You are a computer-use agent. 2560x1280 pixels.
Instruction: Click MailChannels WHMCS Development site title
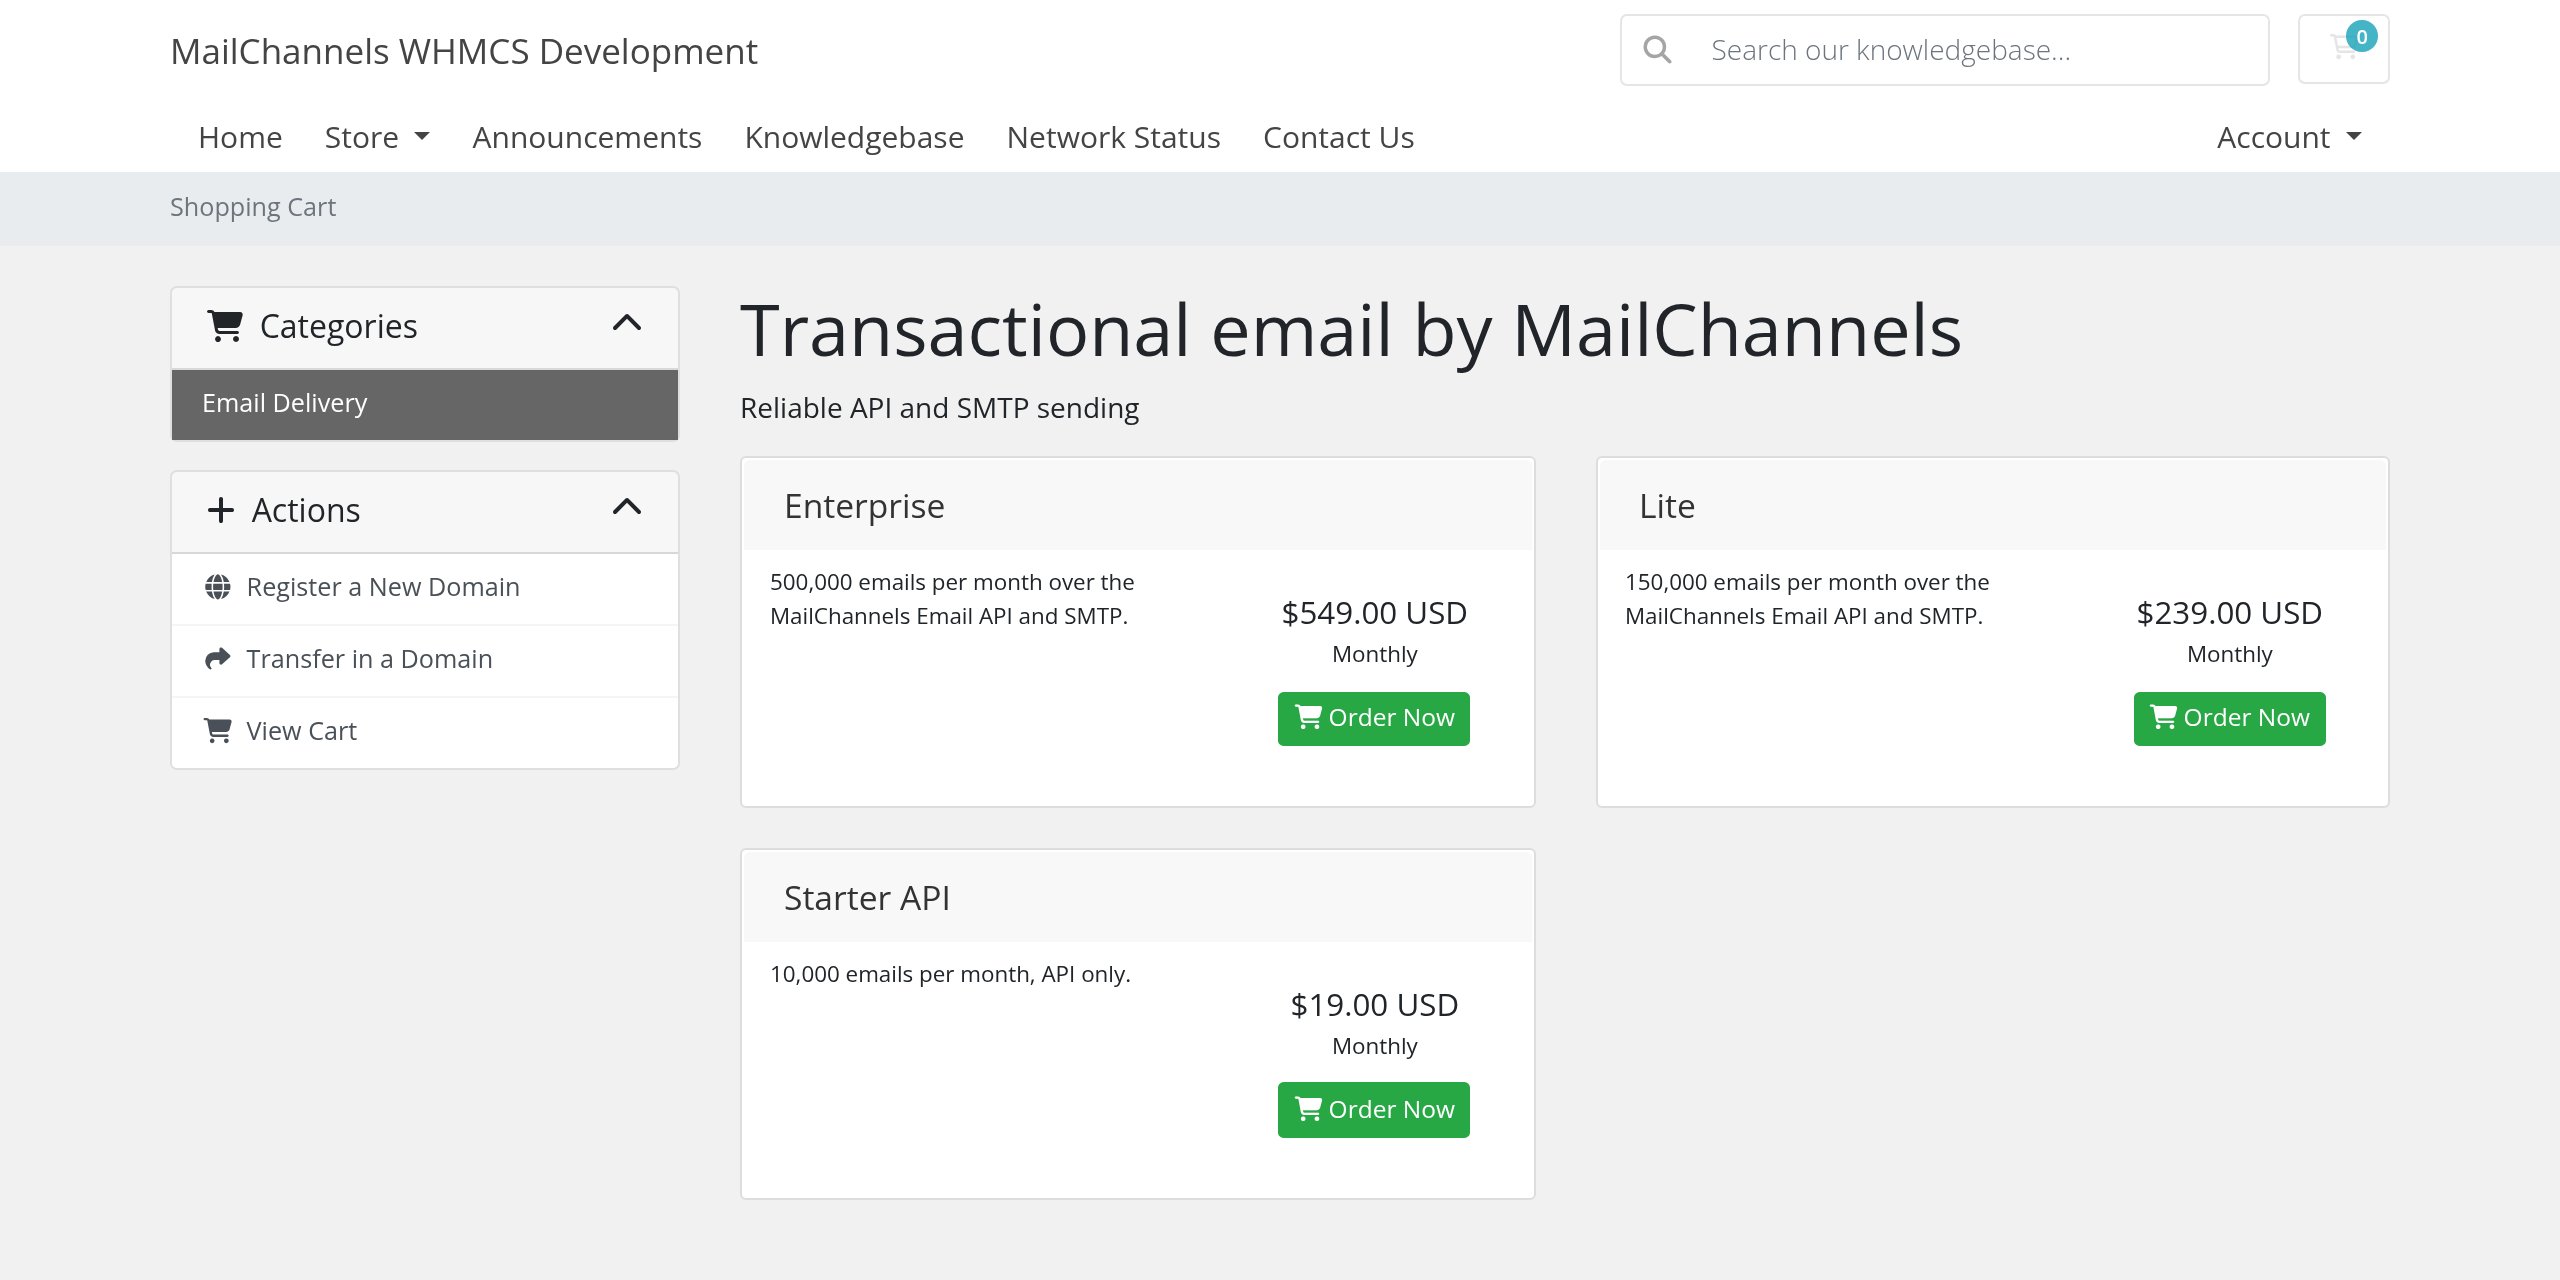click(464, 51)
